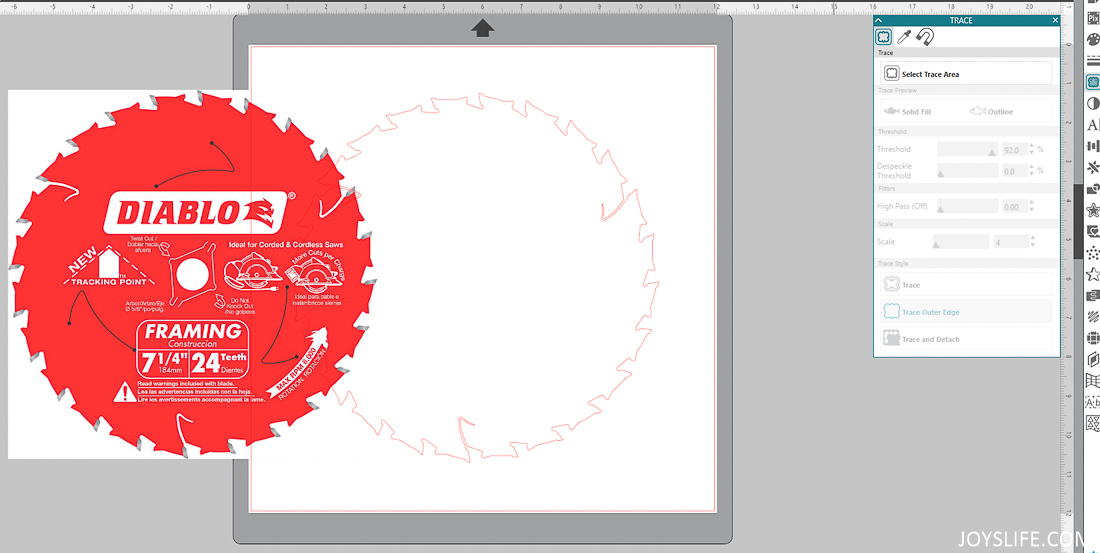Increase Scale with the up arrow
Screen dimensions: 1100x553
click(1031, 239)
